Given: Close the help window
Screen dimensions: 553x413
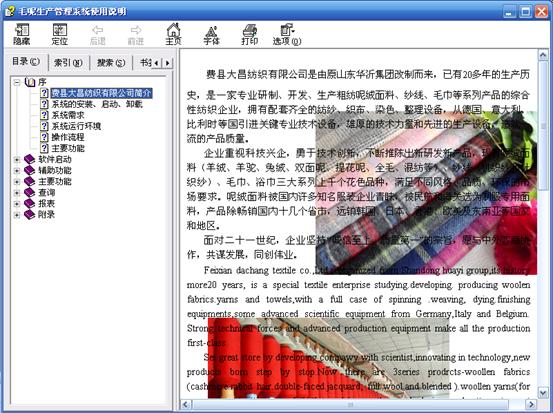Looking at the screenshot, I should pyautogui.click(x=541, y=12).
